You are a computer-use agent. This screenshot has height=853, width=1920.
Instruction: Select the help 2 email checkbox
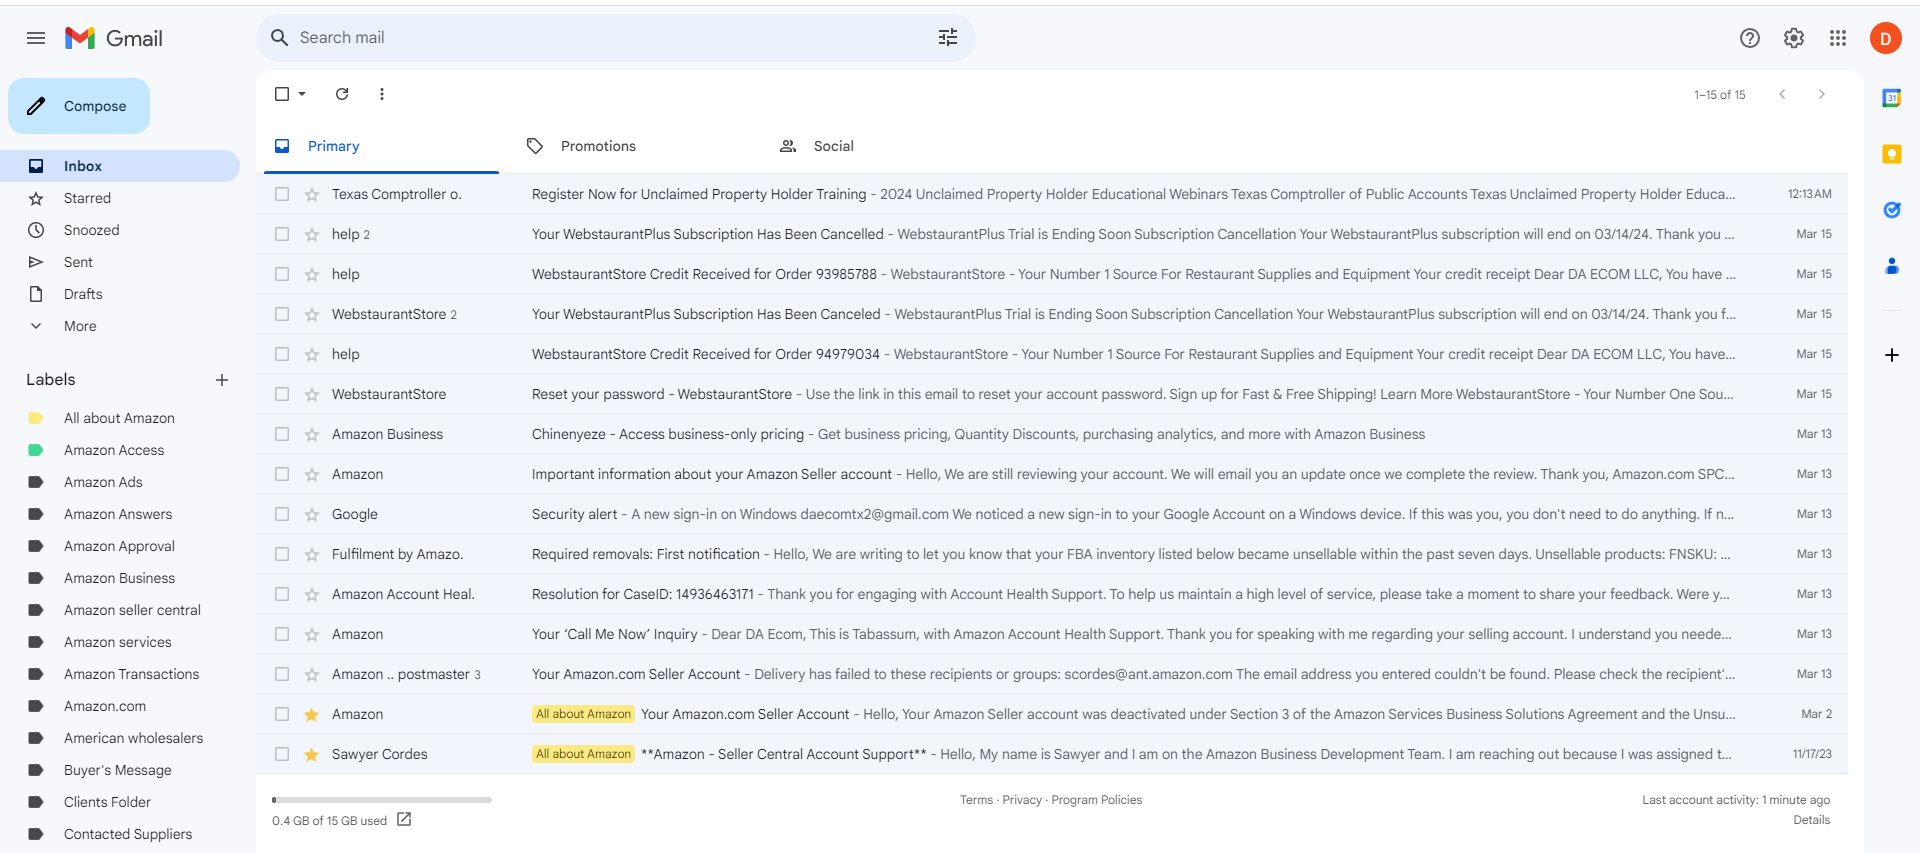point(282,234)
